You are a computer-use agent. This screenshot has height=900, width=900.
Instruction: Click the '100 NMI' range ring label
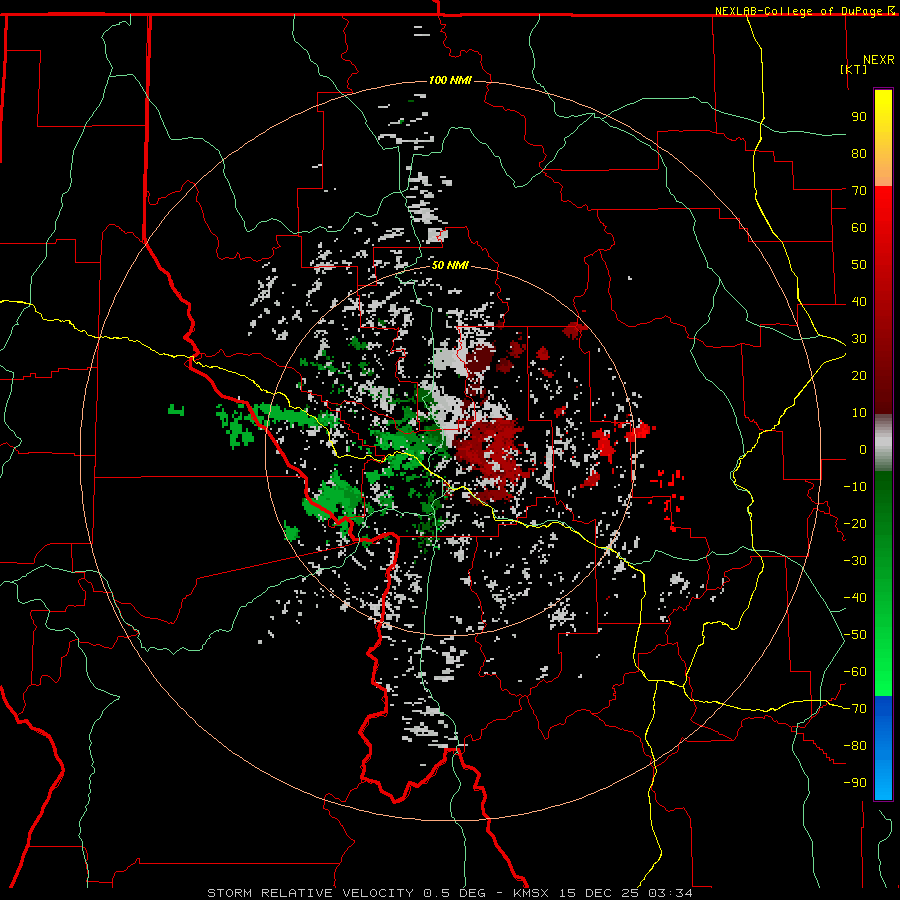point(450,80)
